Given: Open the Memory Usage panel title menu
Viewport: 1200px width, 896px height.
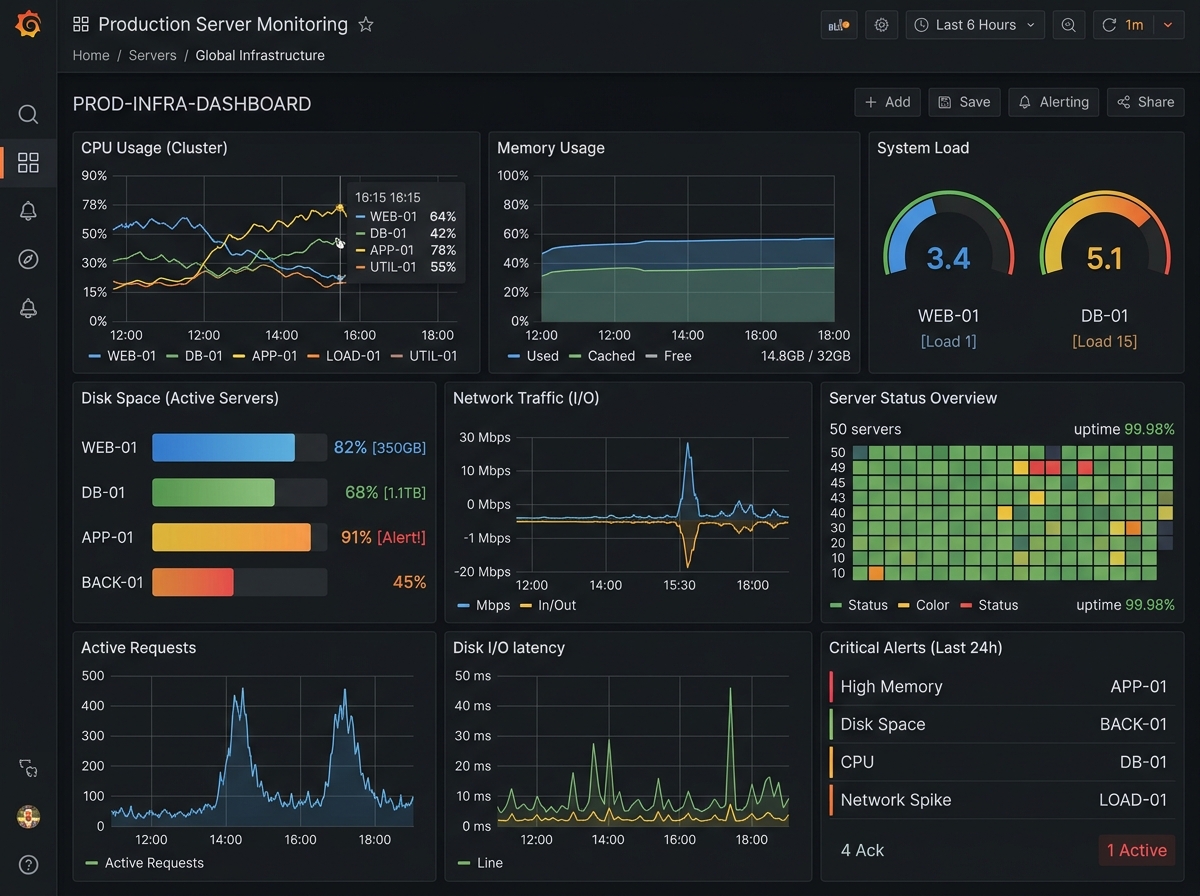Looking at the screenshot, I should coord(551,148).
